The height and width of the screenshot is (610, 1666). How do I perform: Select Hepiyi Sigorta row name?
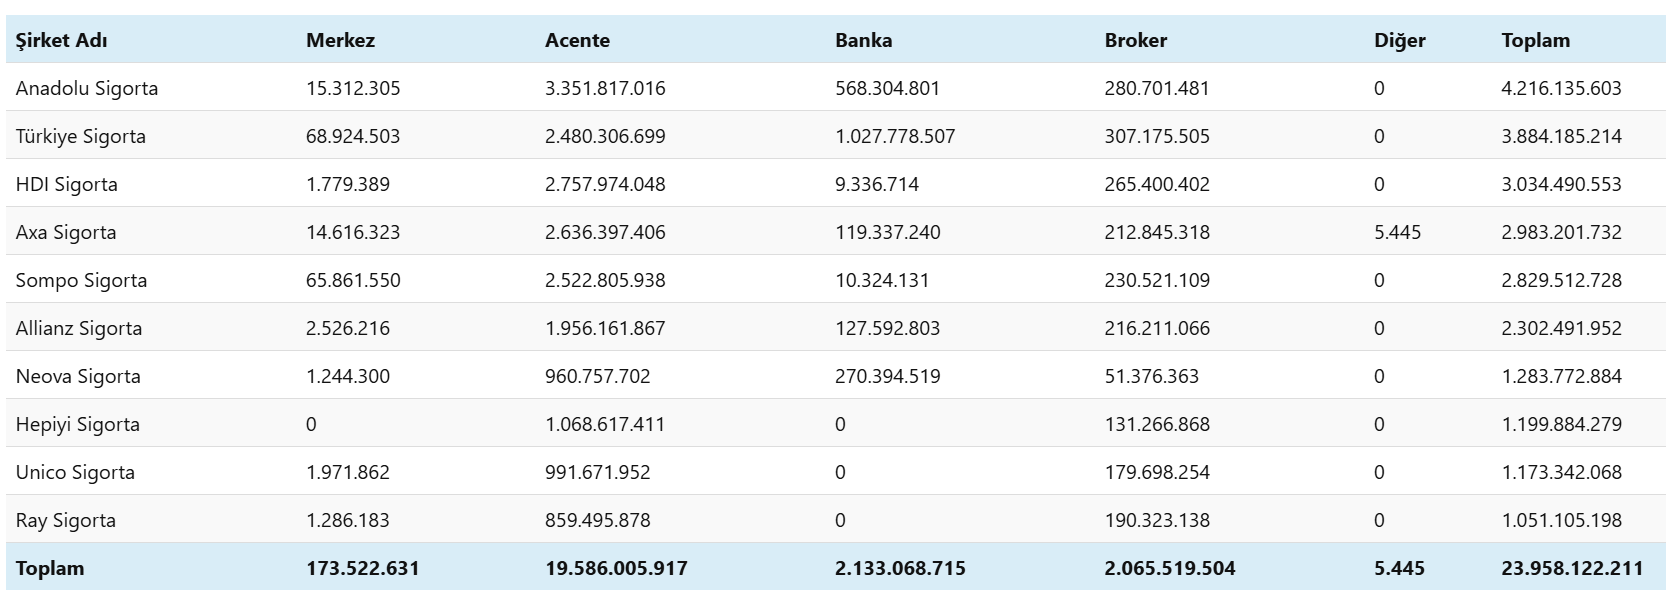pos(78,424)
